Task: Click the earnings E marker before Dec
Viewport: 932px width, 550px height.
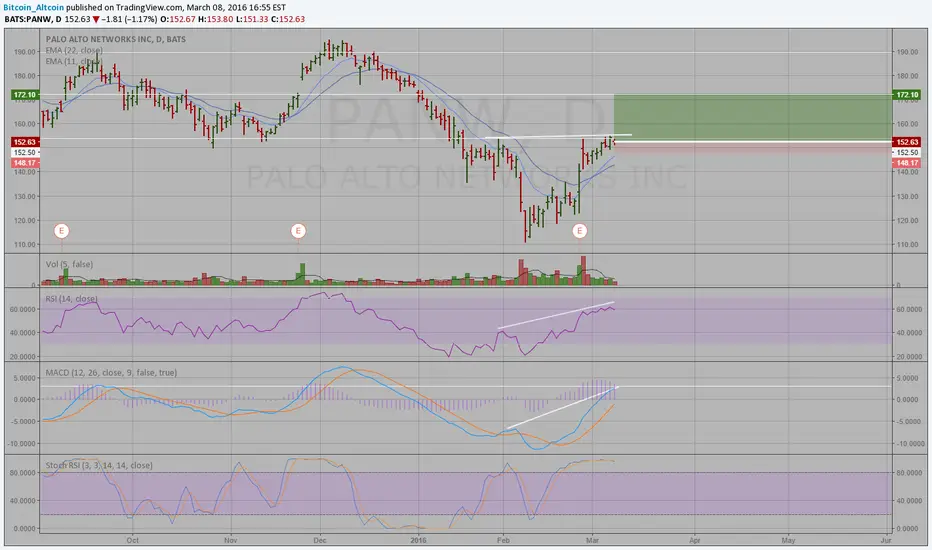Action: [298, 231]
